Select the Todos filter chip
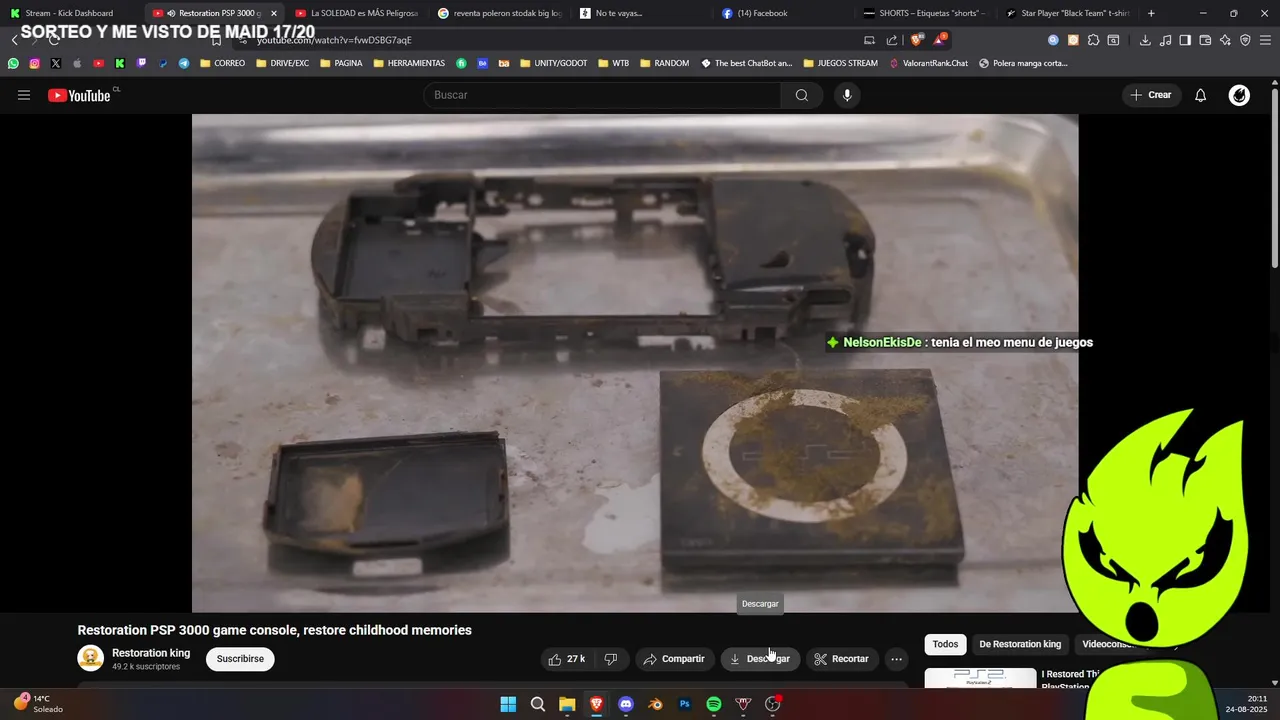This screenshot has height=720, width=1280. coord(945,644)
